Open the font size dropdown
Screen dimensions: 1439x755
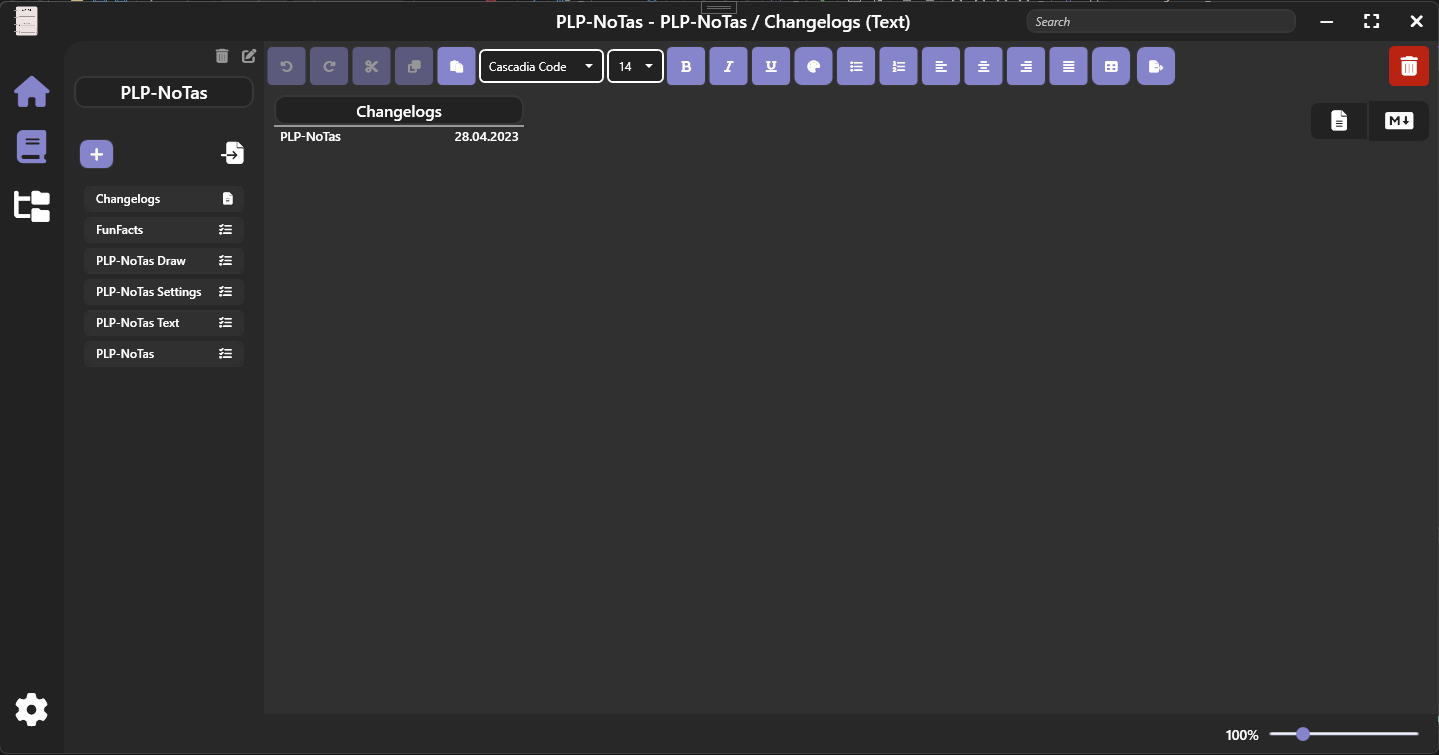pyautogui.click(x=635, y=65)
